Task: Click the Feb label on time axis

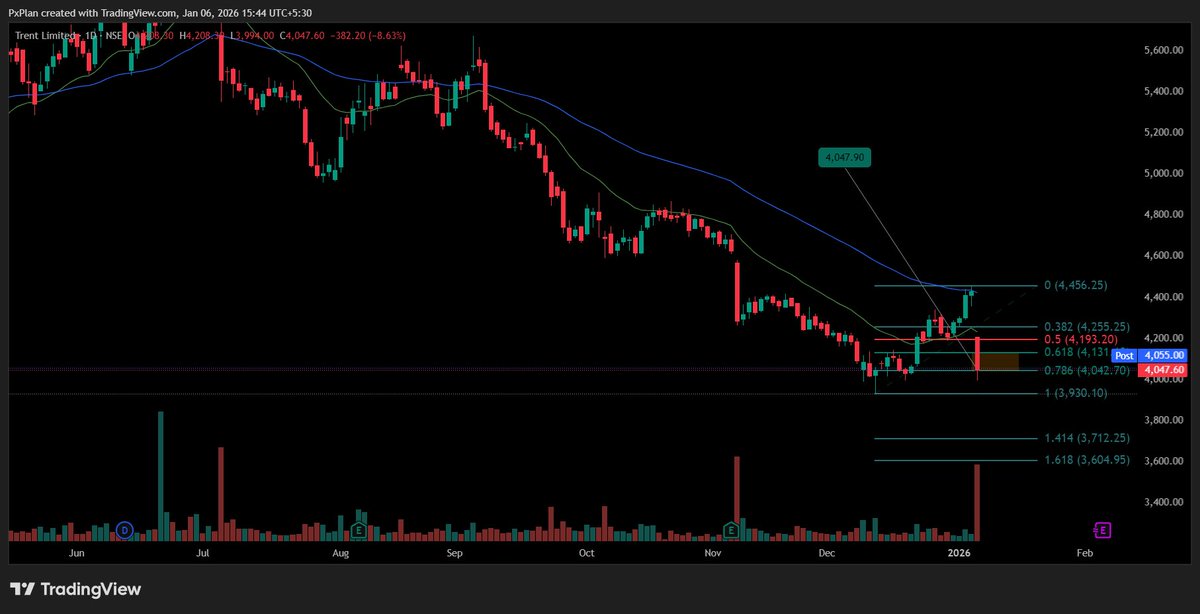Action: [1083, 552]
